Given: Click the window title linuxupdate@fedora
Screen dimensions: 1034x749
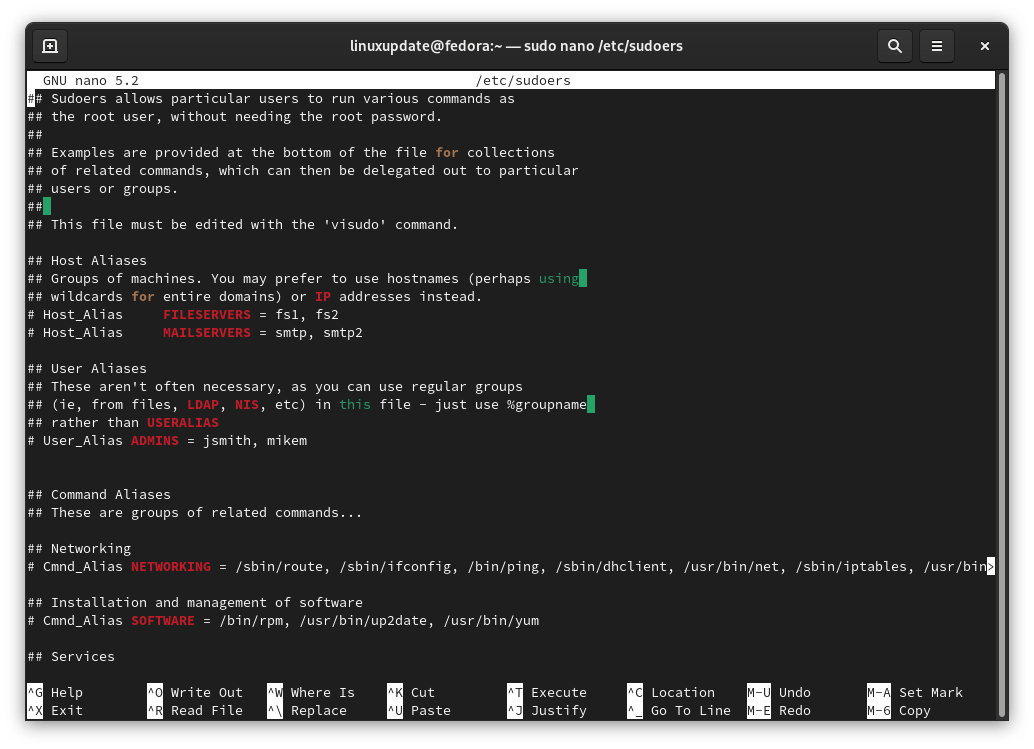Looking at the screenshot, I should 516,46.
